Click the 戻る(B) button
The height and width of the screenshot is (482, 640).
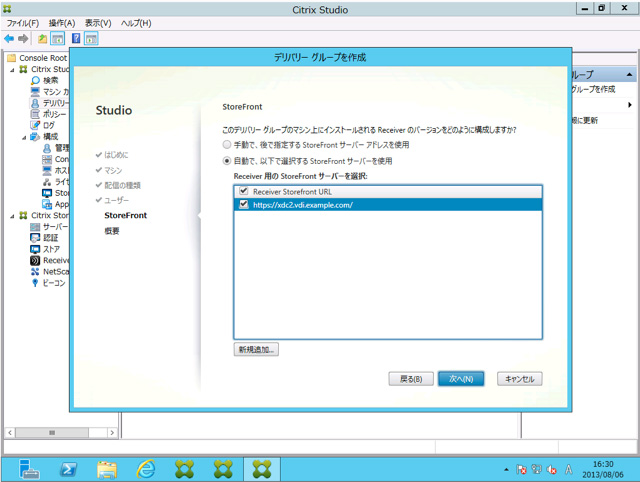pos(411,379)
